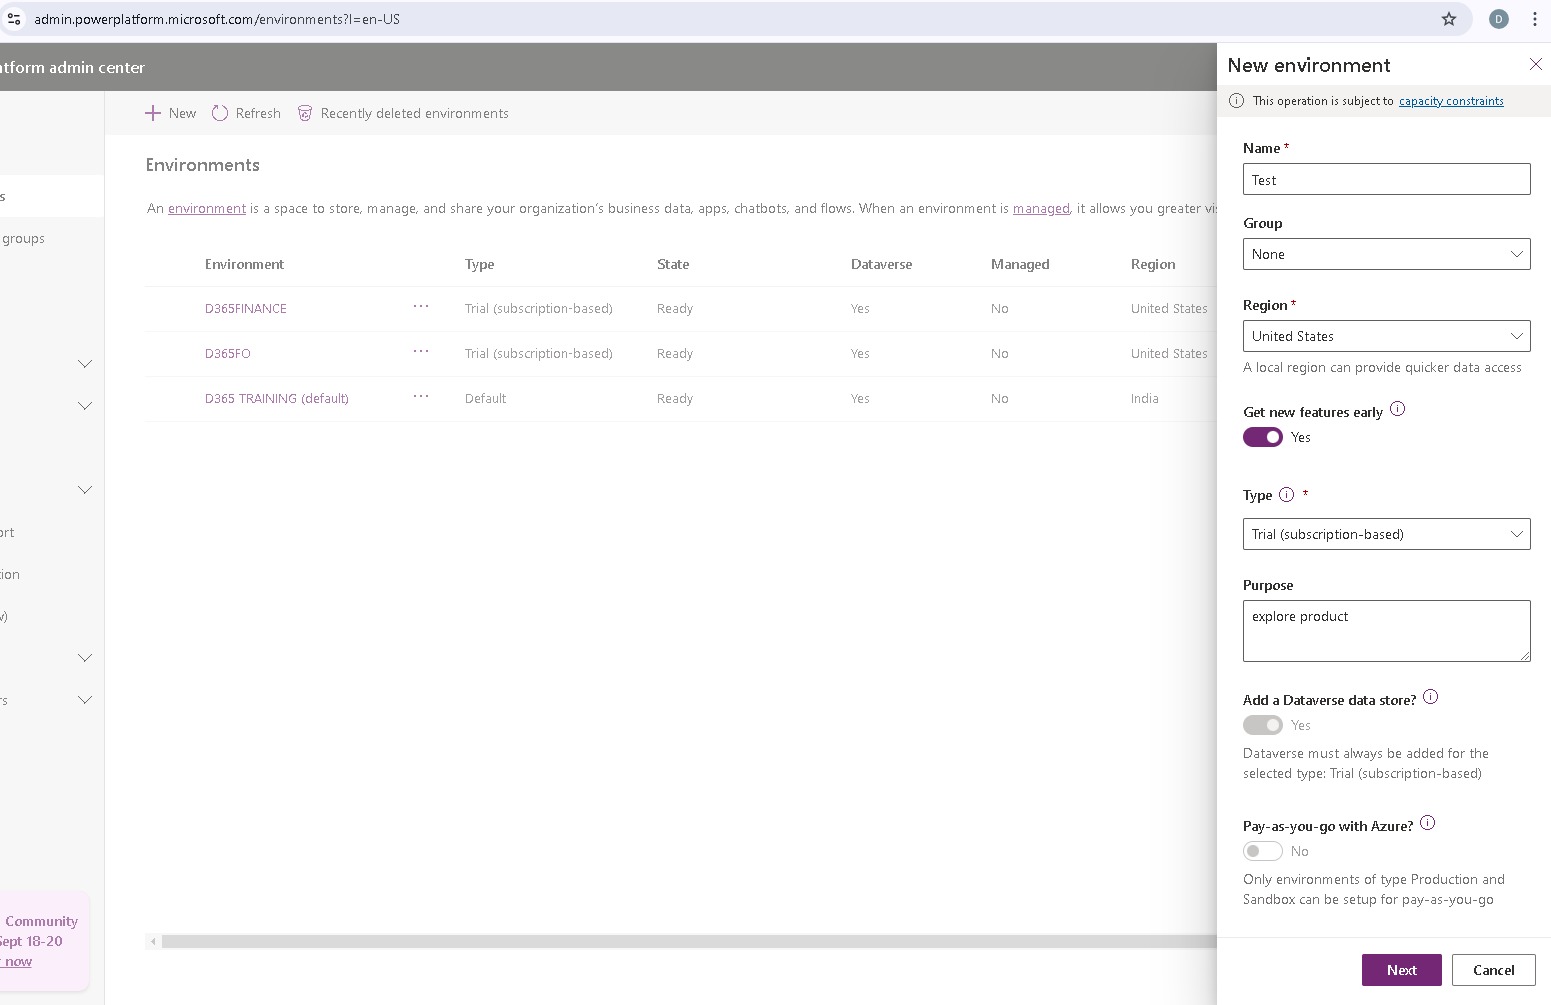Click the Name input field
Screen dimensions: 1551x1005
tap(1386, 180)
